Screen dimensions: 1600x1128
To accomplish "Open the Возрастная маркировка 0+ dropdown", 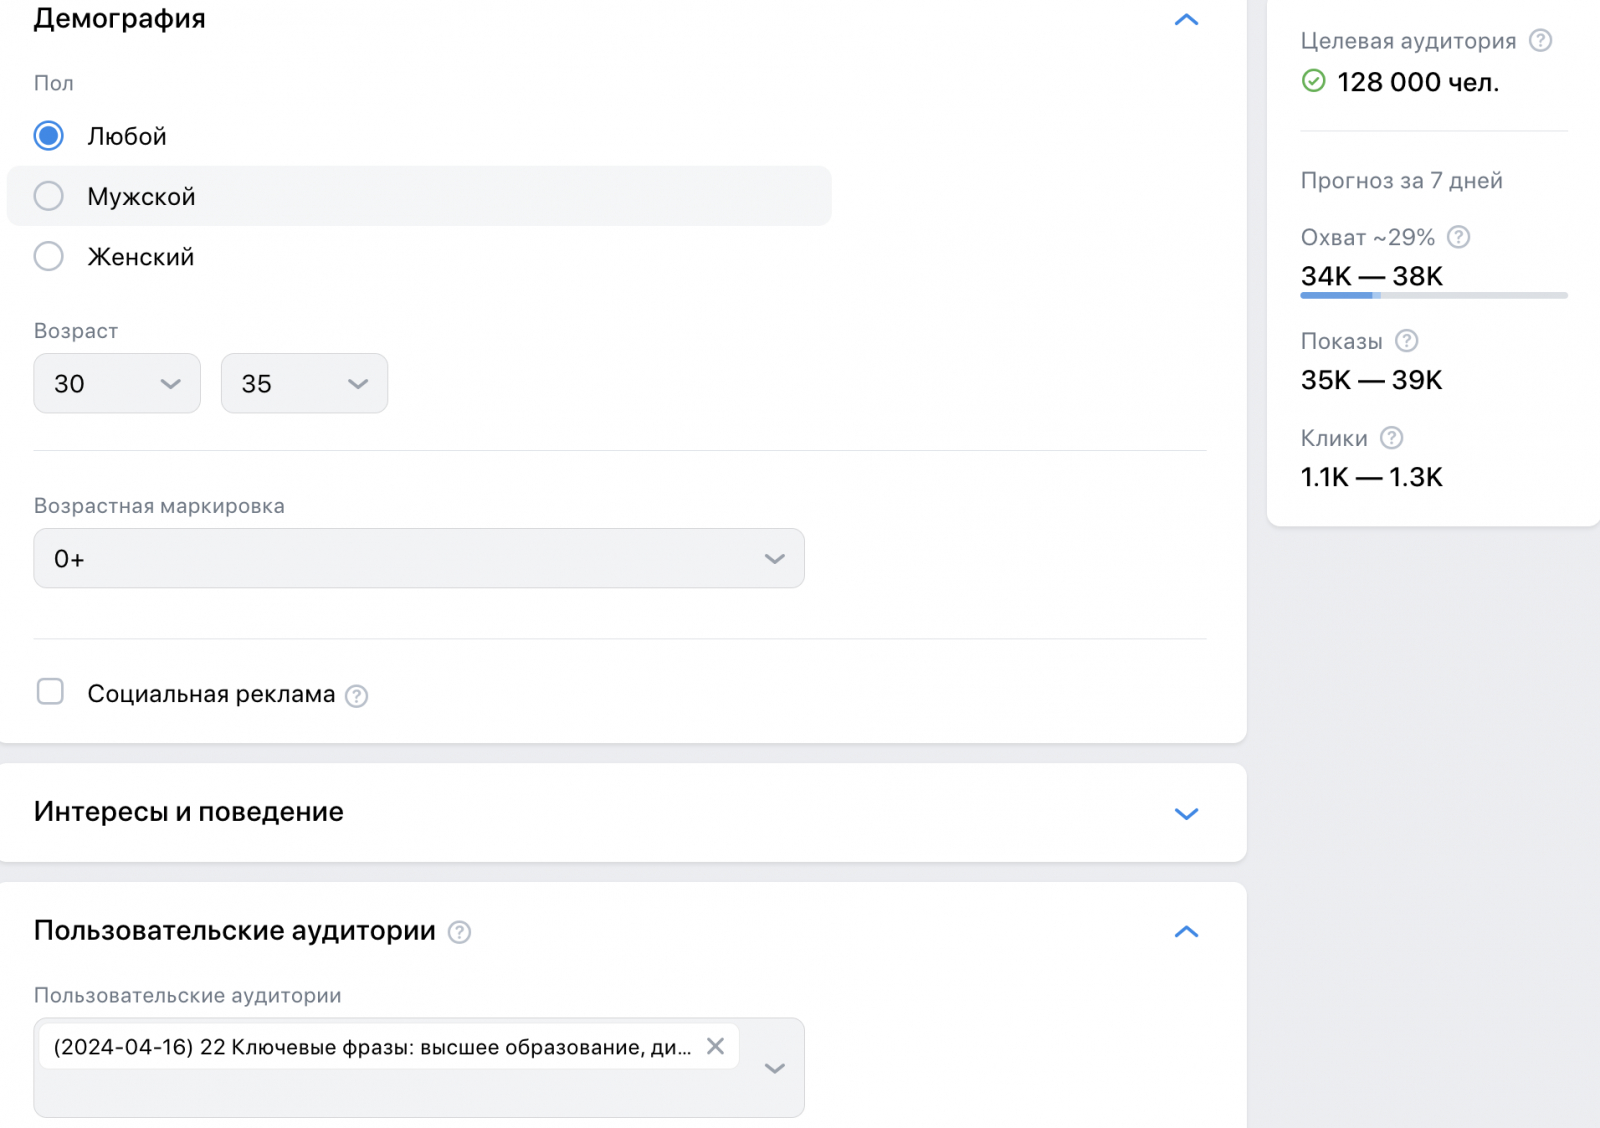I will click(419, 558).
